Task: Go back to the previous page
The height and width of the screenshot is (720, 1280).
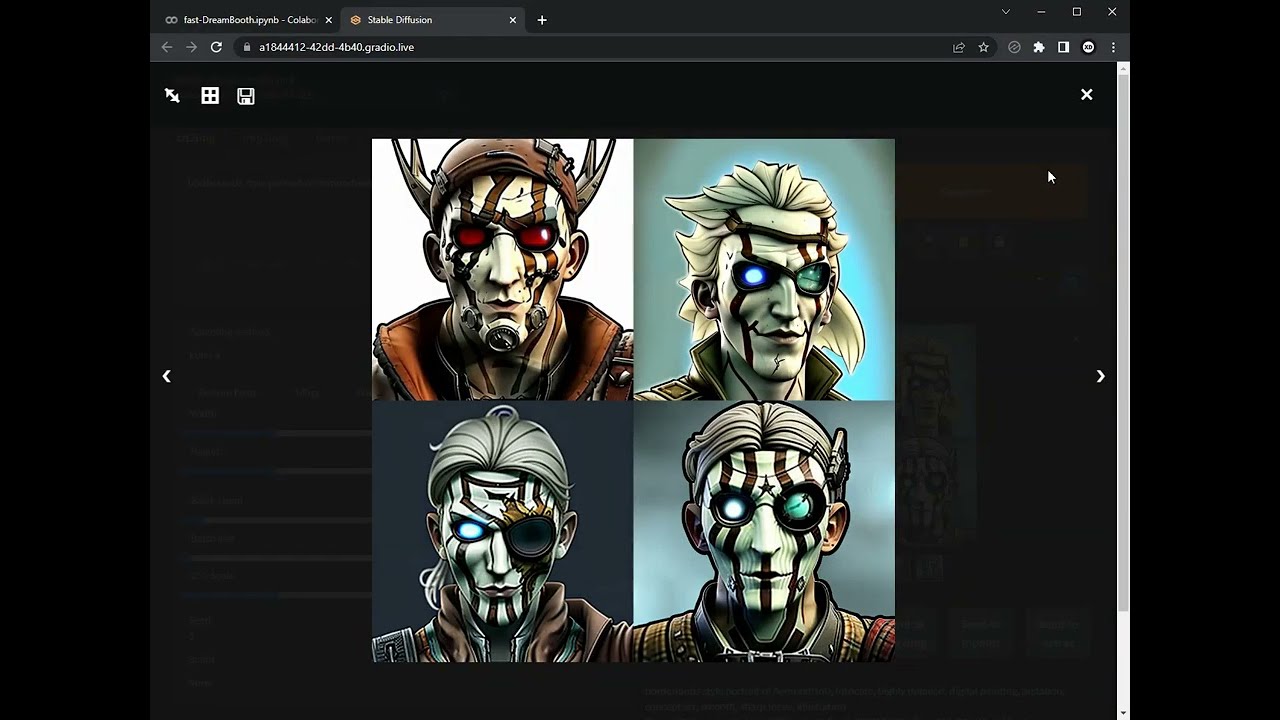Action: pyautogui.click(x=167, y=47)
